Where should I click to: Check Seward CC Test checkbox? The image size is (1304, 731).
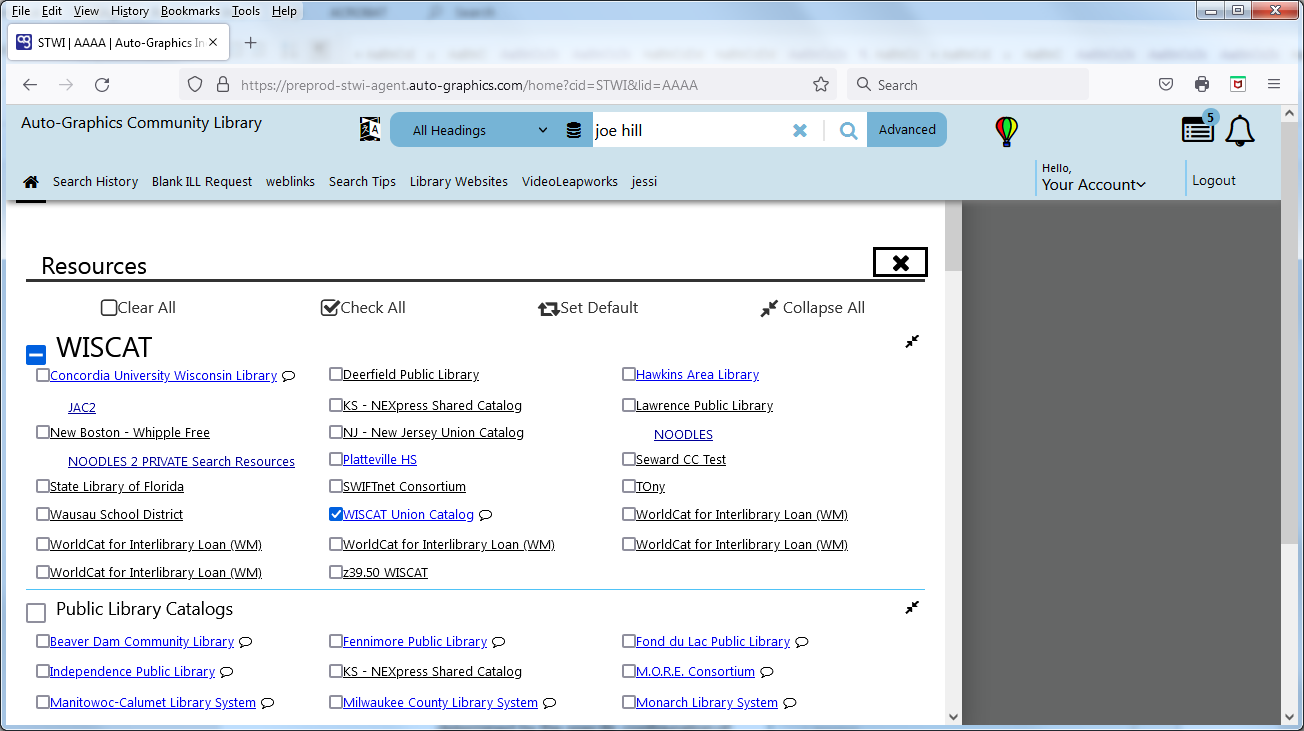pyautogui.click(x=629, y=459)
